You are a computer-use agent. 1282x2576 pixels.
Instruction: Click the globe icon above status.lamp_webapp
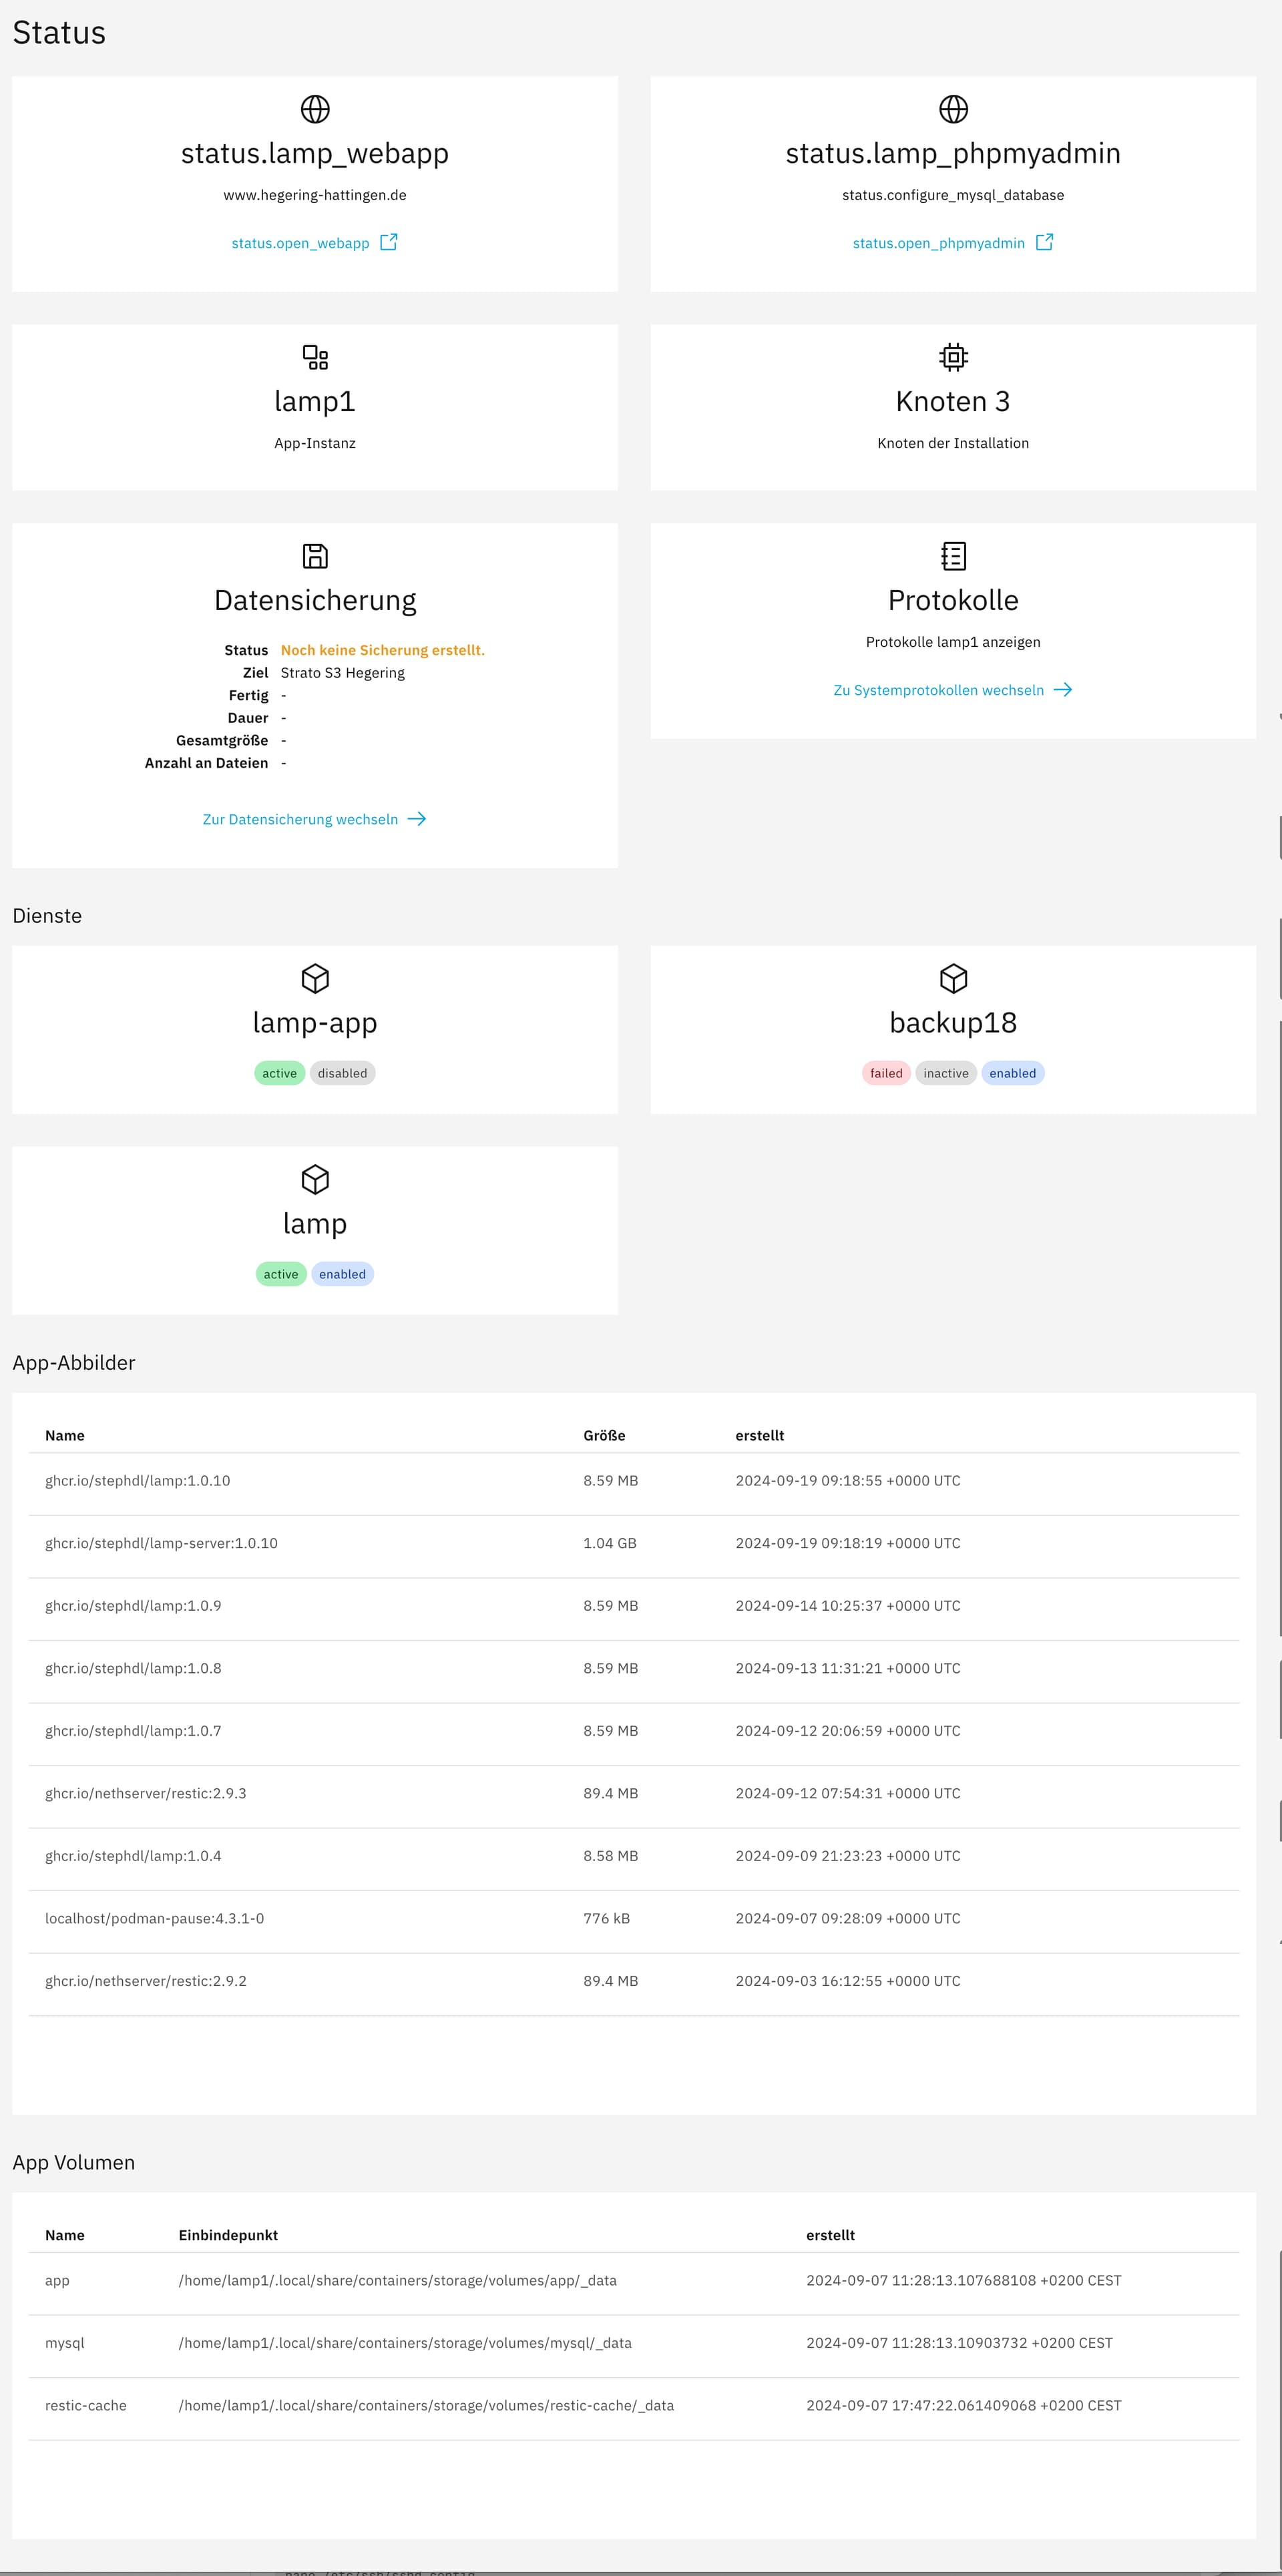[315, 109]
